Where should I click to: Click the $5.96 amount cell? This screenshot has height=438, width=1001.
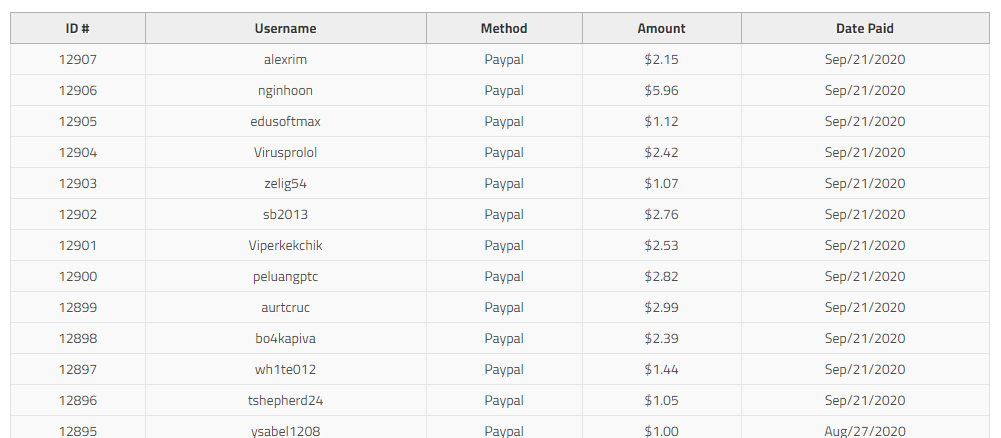pyautogui.click(x=661, y=90)
